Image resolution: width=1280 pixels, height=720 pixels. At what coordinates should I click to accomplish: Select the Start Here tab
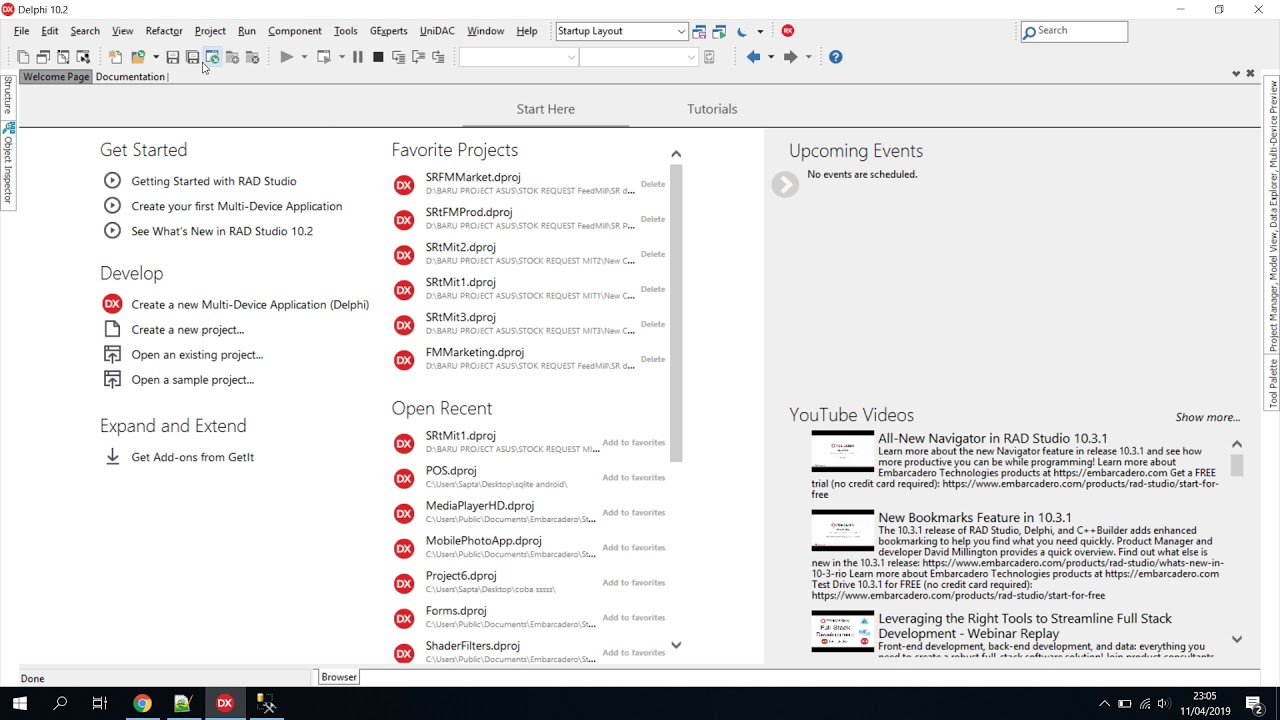coord(545,109)
